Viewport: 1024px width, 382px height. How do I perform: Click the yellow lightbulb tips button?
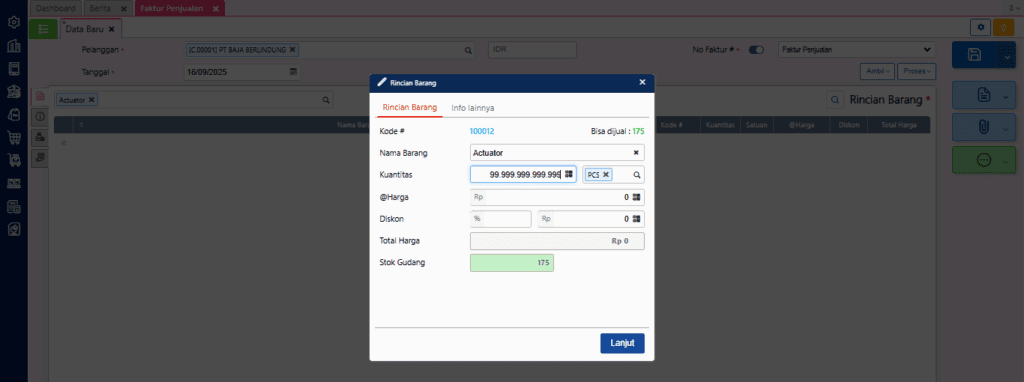pos(1003,27)
